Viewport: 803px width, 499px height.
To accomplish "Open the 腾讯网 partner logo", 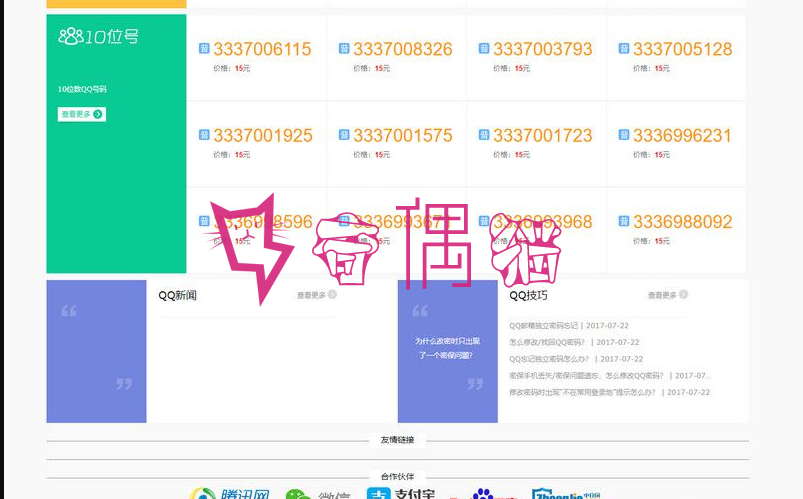I will pyautogui.click(x=229, y=494).
